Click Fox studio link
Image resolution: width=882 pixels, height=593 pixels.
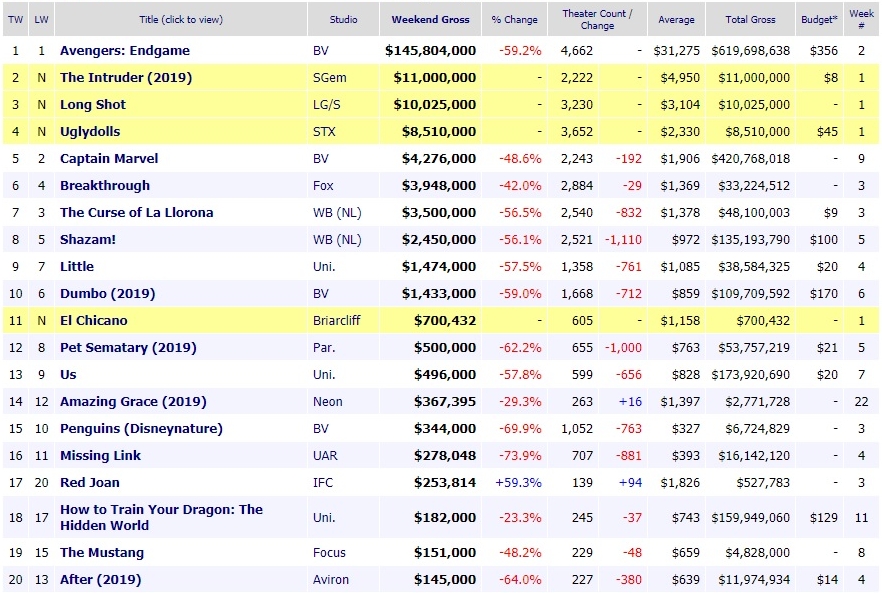point(323,186)
